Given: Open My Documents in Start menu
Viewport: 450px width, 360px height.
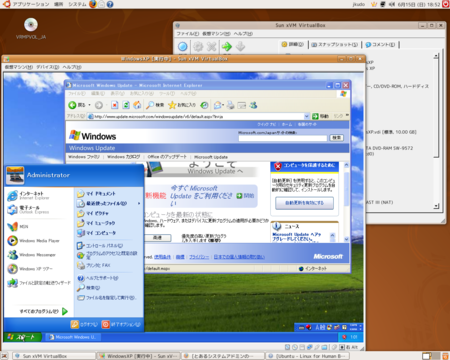Looking at the screenshot, I should [x=97, y=194].
